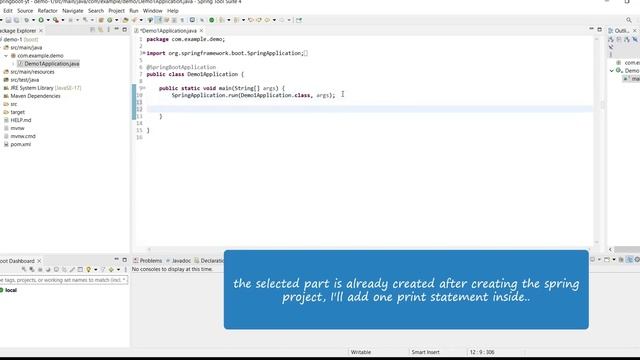Click the Run External Tools icon with red toolbox
The image size is (640, 360).
tap(56, 20)
